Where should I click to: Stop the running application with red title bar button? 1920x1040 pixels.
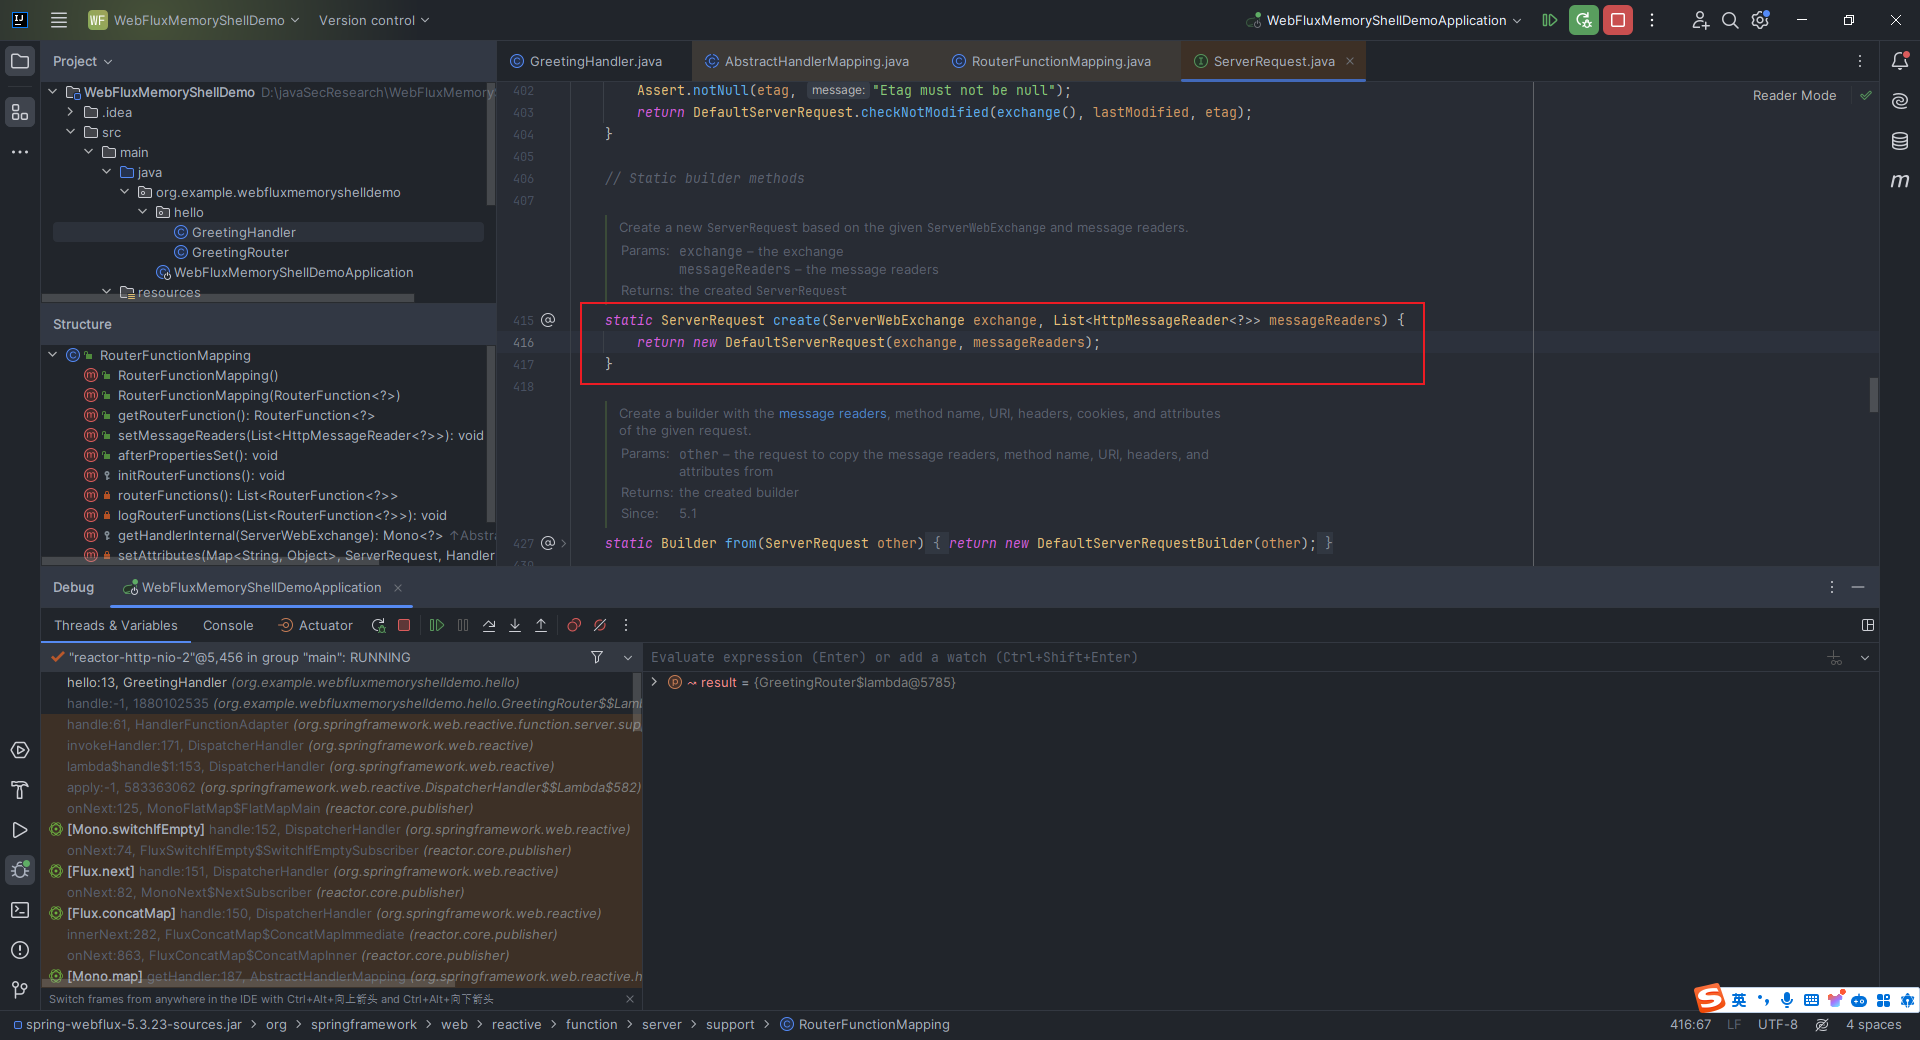point(1618,20)
